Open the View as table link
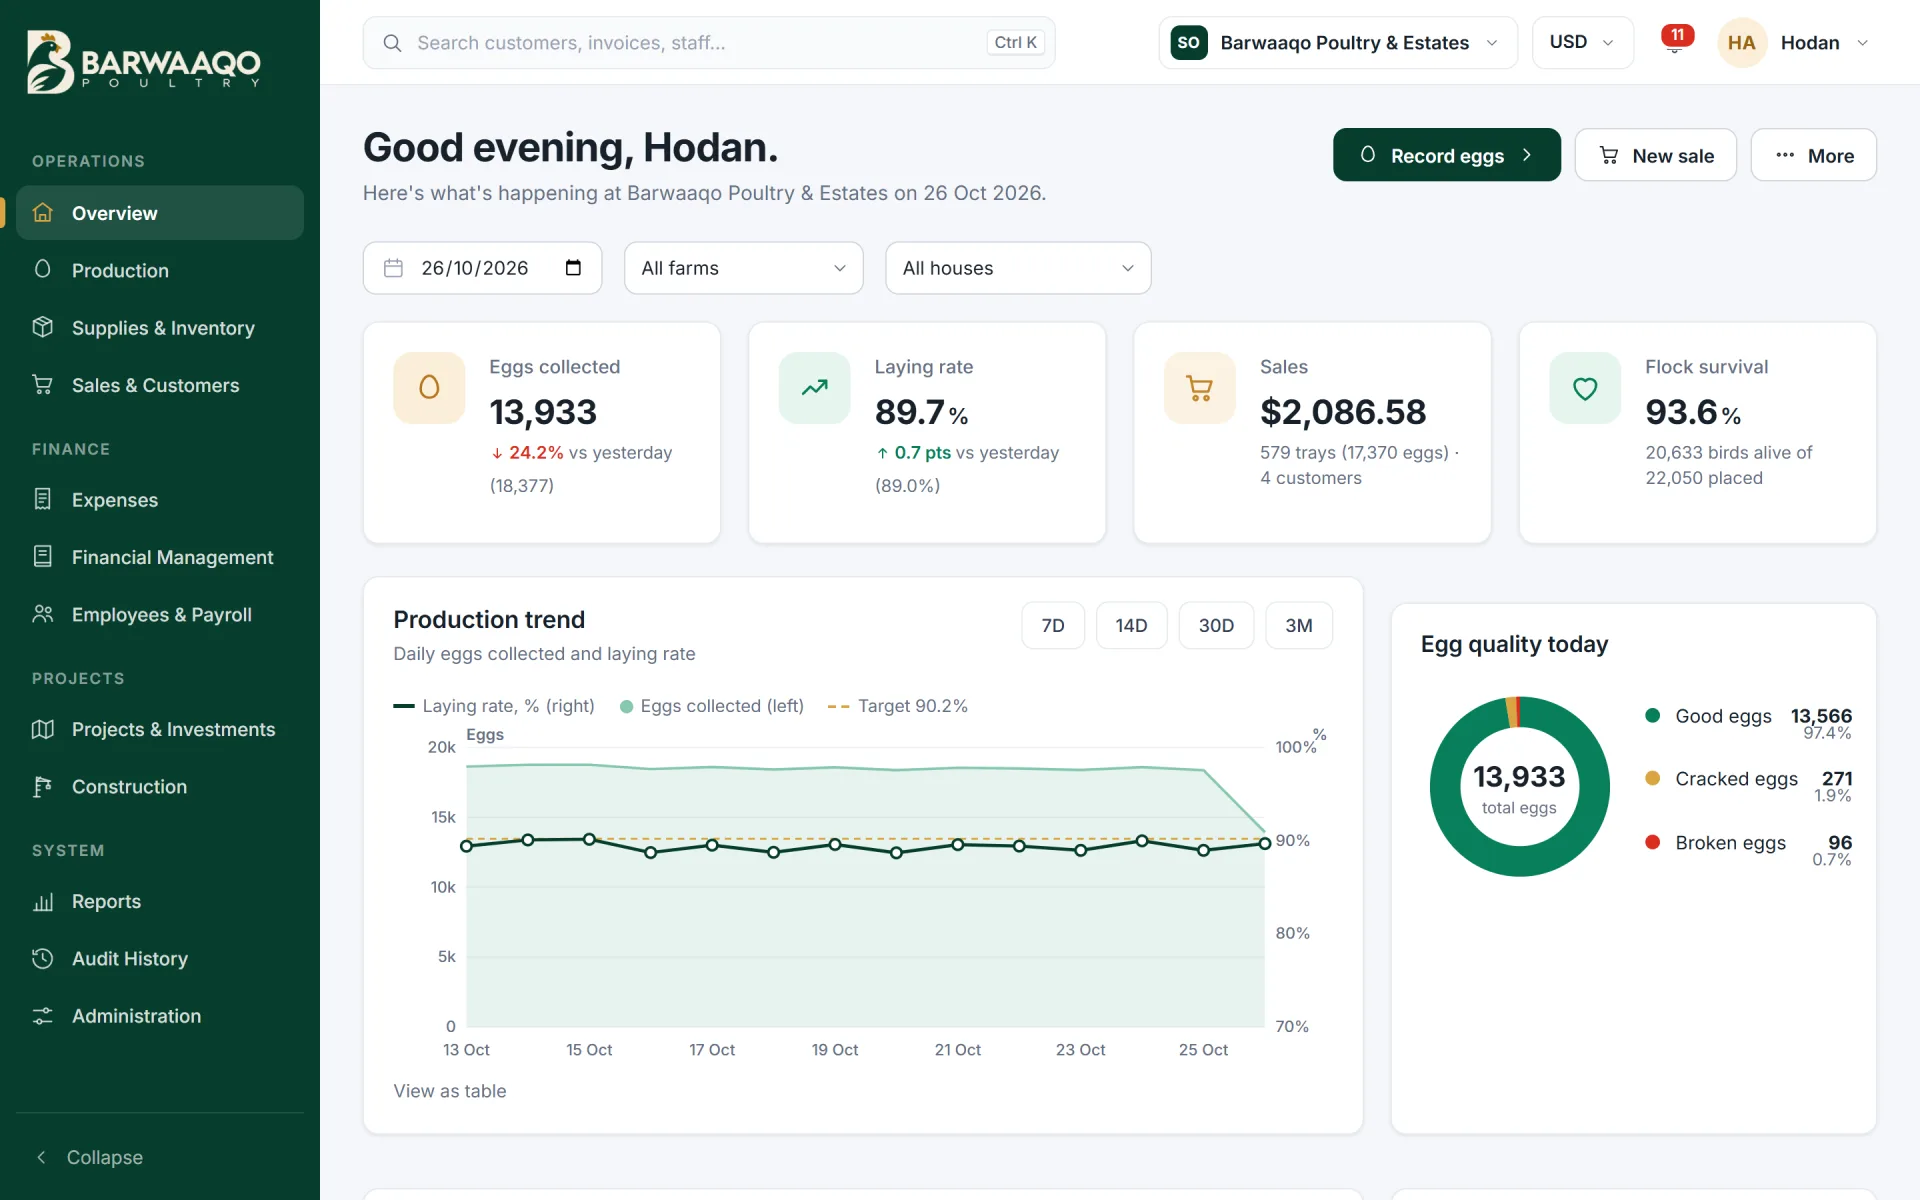The image size is (1920, 1200). click(x=450, y=1091)
